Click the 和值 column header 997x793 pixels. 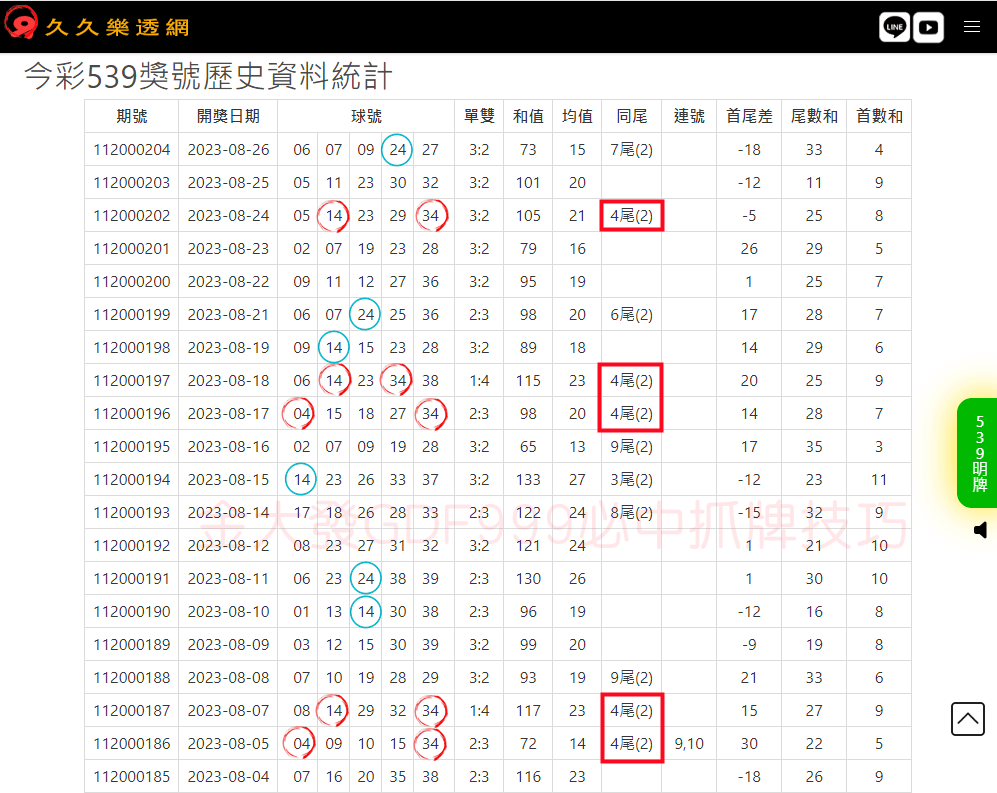coord(527,116)
